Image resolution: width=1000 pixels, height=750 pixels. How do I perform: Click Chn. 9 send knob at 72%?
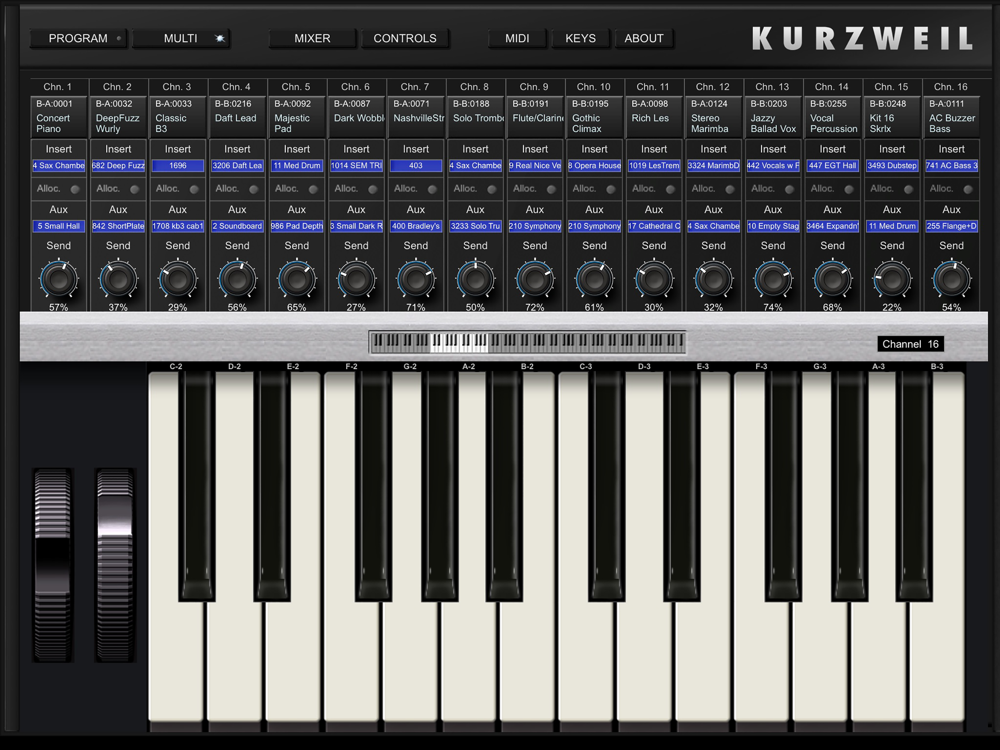[535, 279]
